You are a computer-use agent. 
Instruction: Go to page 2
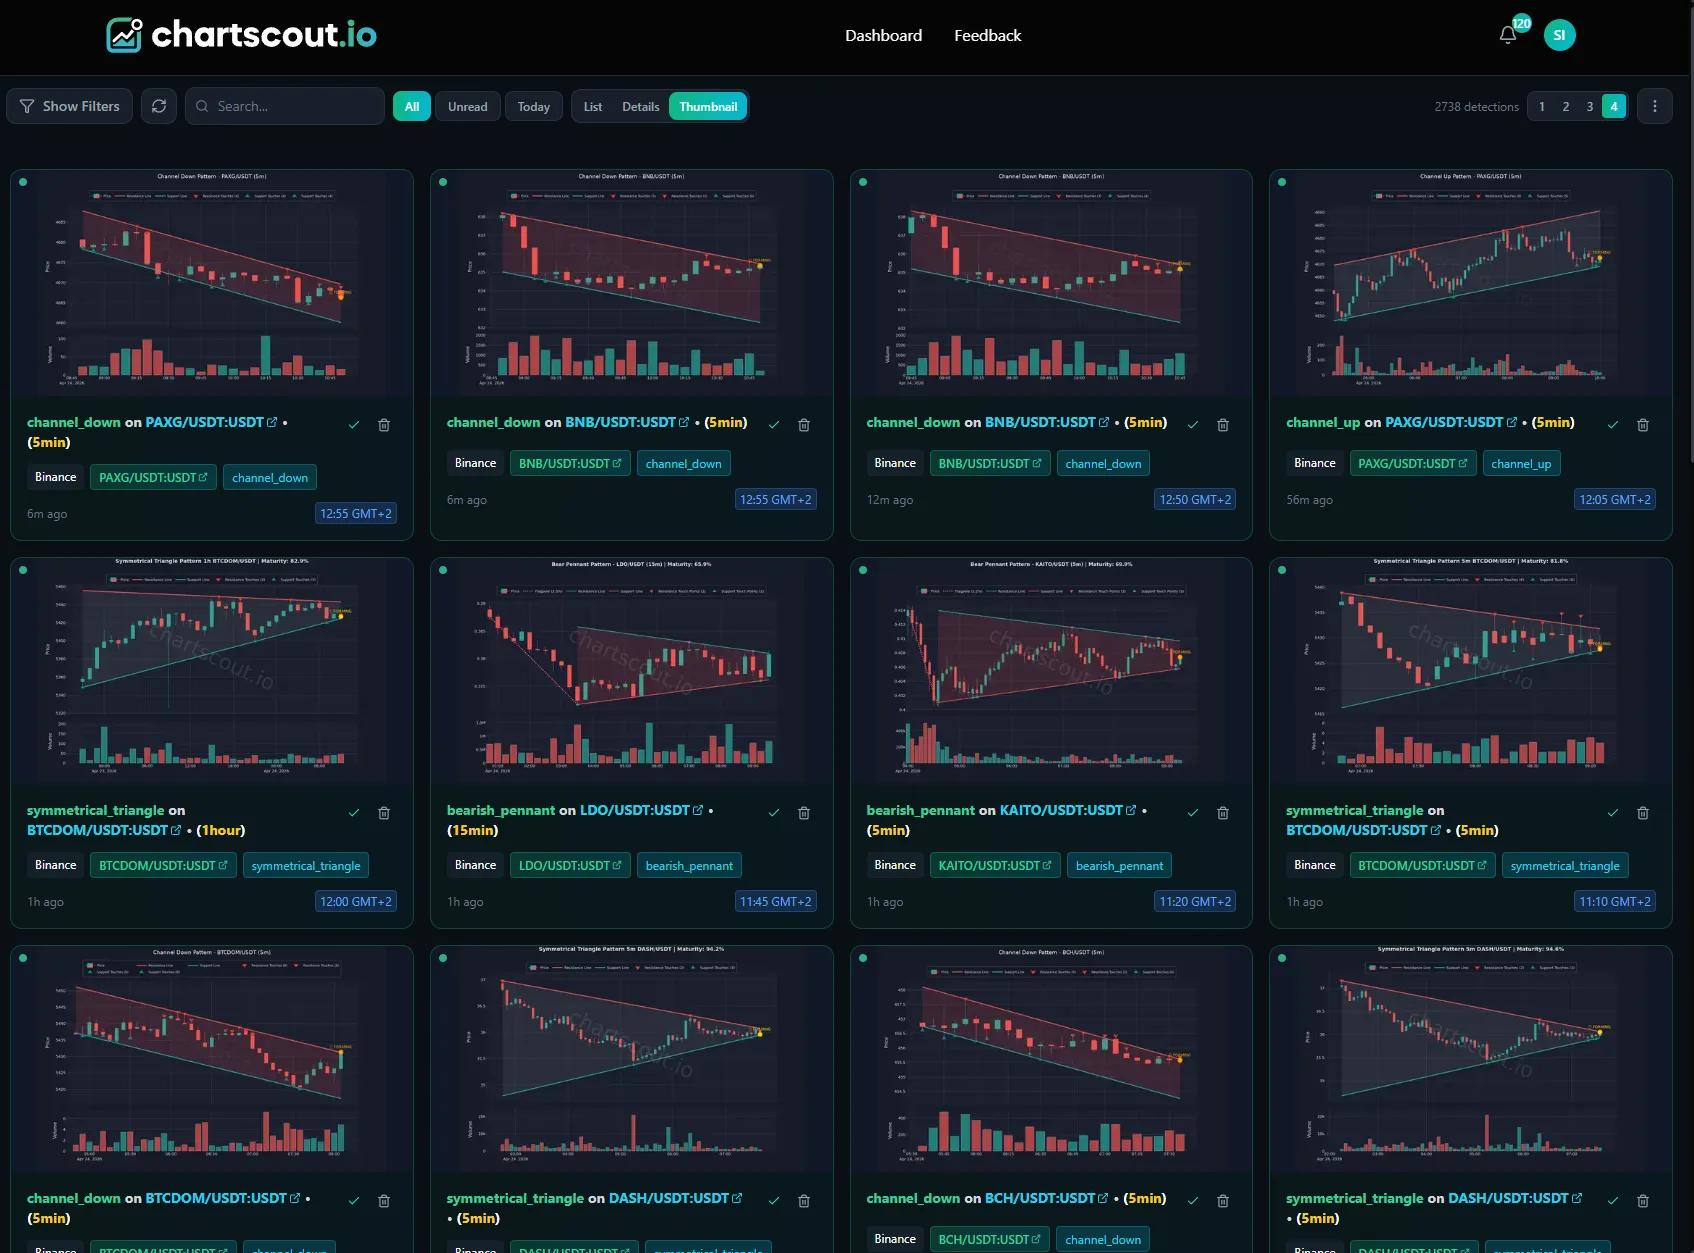coord(1566,107)
